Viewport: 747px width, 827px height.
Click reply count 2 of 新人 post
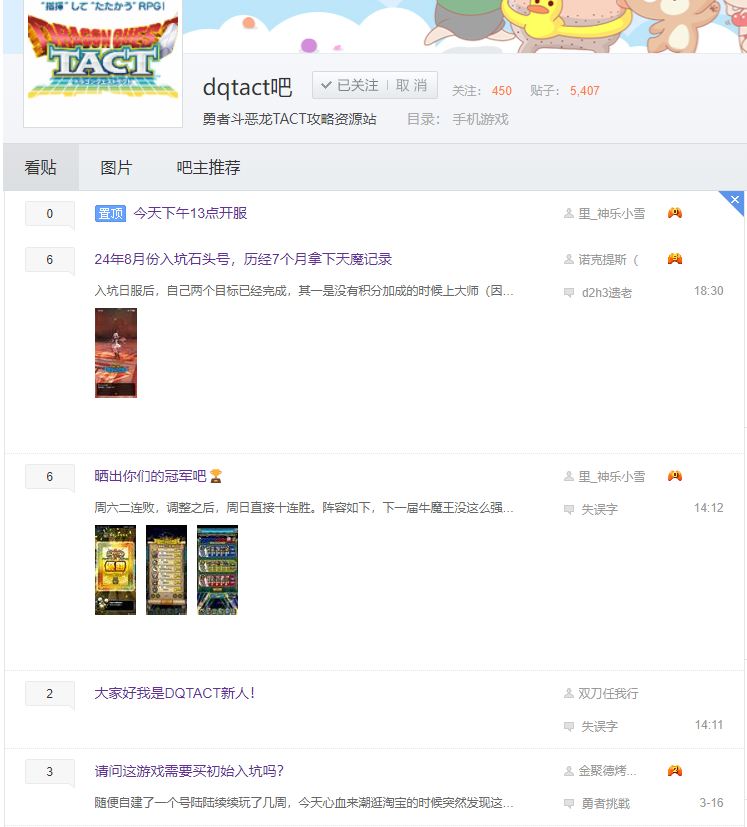[x=50, y=694]
